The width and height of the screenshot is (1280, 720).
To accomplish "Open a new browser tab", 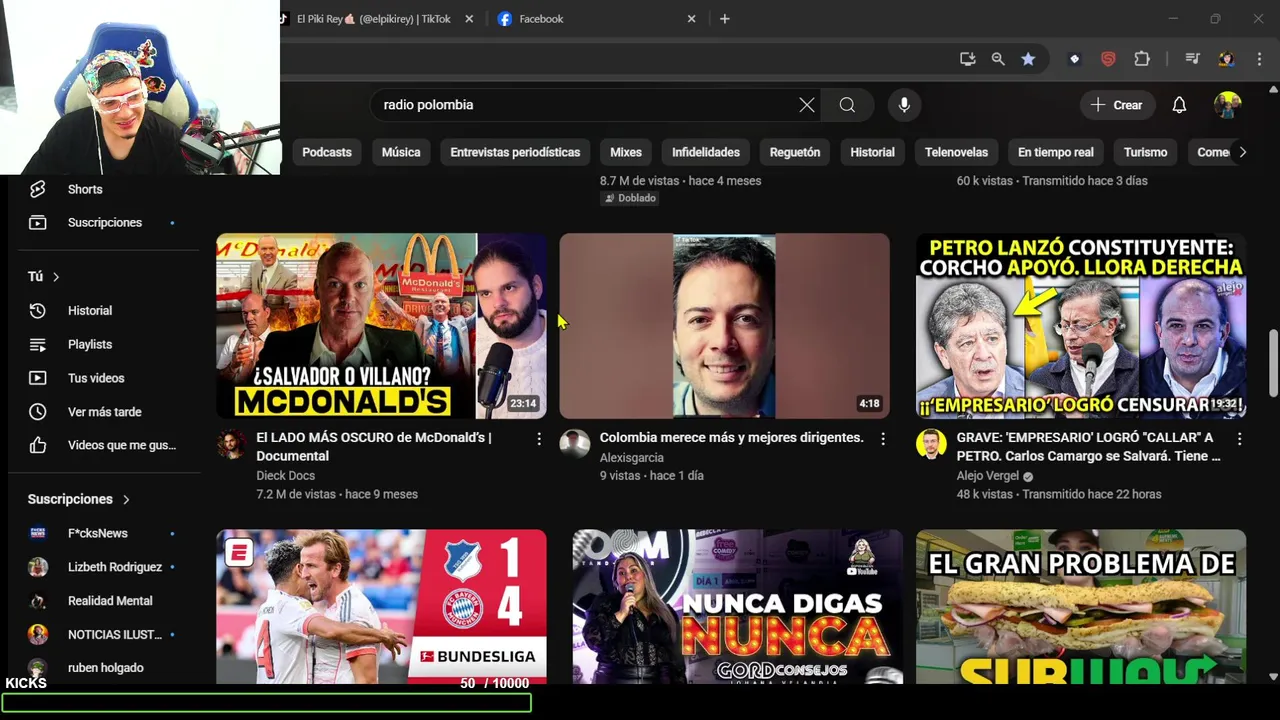I will pos(725,19).
